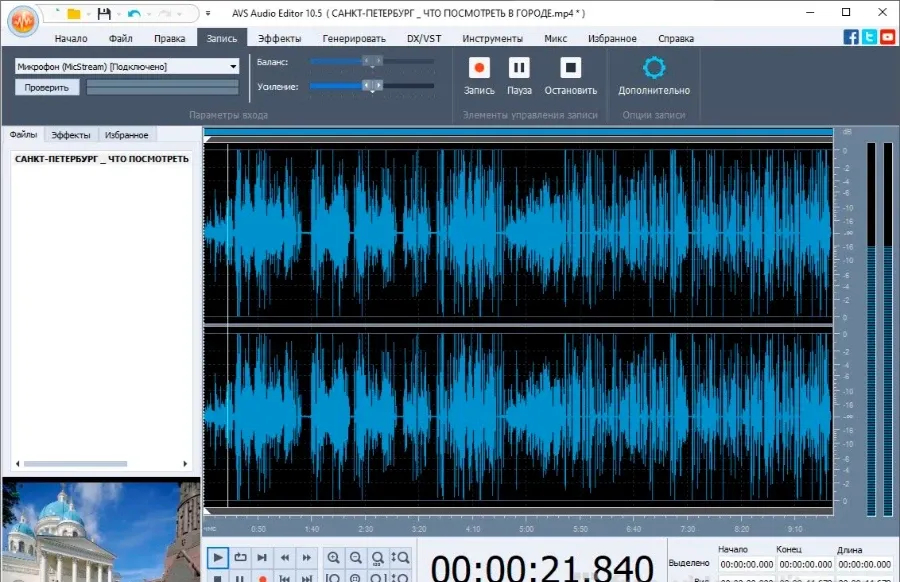Open the Эффекты ribbon tab
This screenshot has width=900, height=582.
pyautogui.click(x=280, y=38)
